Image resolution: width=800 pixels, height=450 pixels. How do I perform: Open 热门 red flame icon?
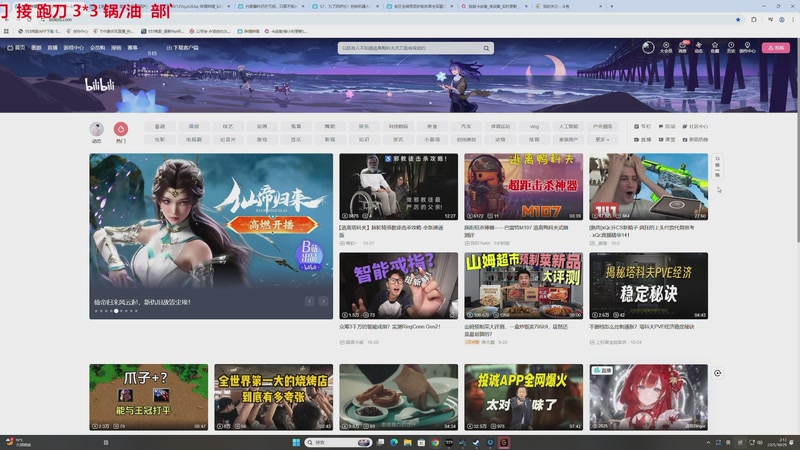coord(121,132)
